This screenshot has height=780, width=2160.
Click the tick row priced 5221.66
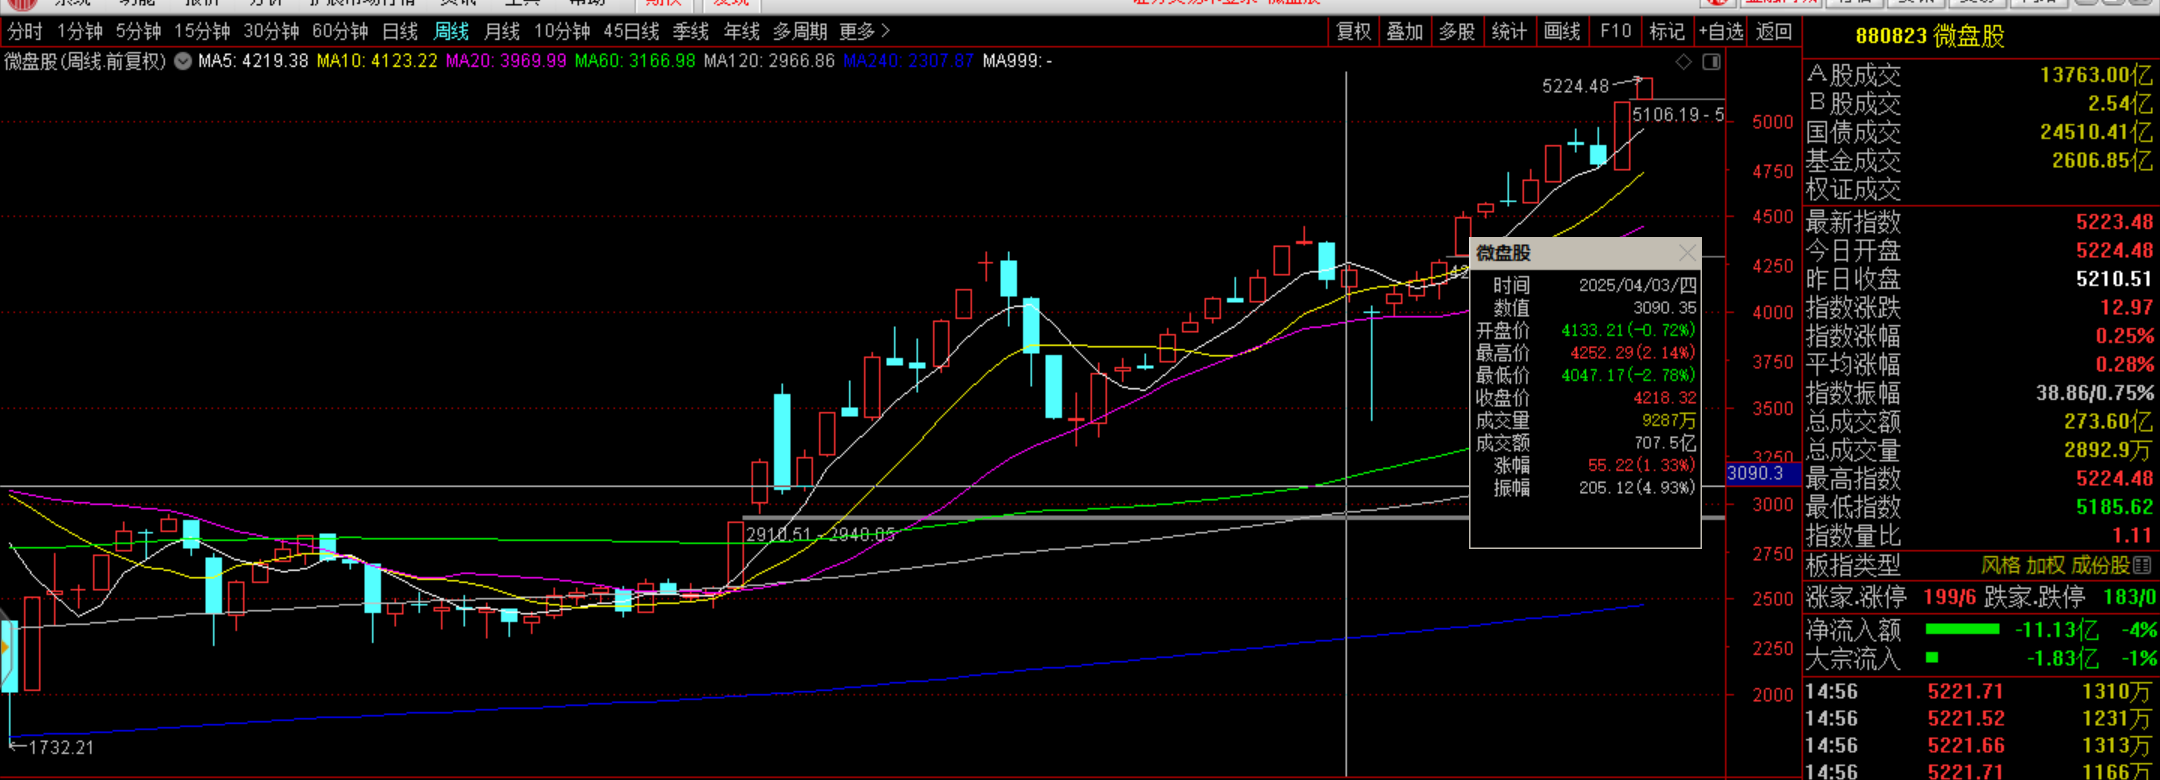(1980, 746)
